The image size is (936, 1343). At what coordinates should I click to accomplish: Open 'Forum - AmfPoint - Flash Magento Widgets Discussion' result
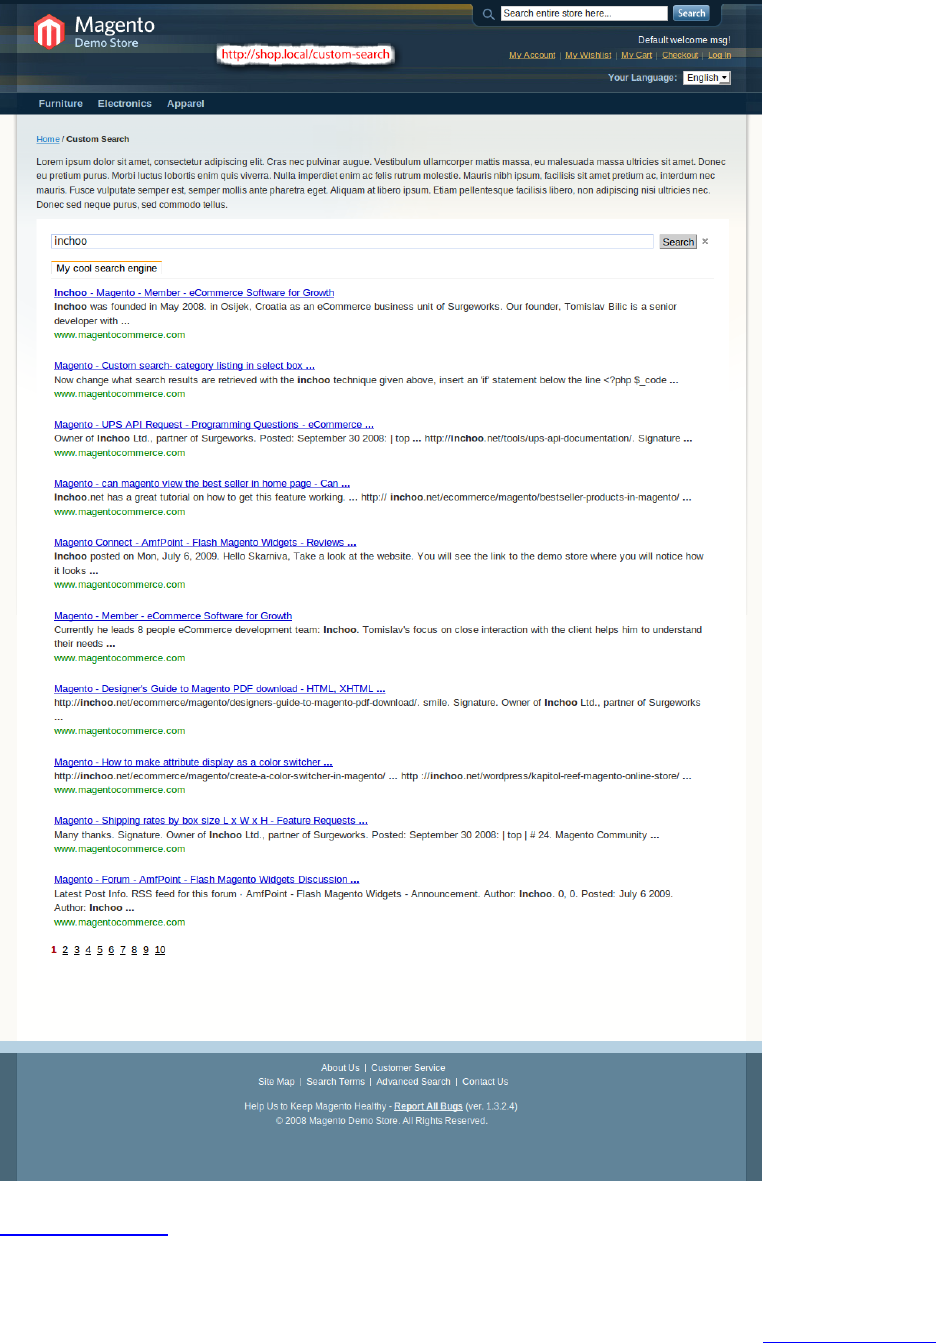[x=206, y=880]
